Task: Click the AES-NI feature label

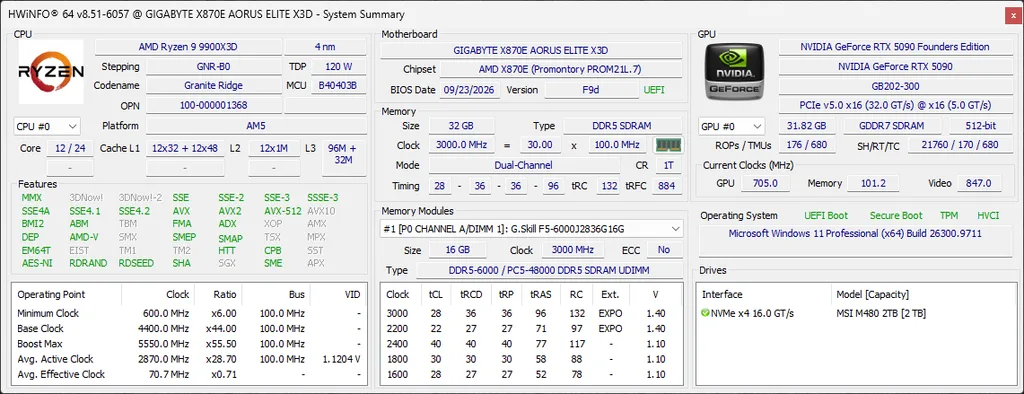Action: click(37, 263)
